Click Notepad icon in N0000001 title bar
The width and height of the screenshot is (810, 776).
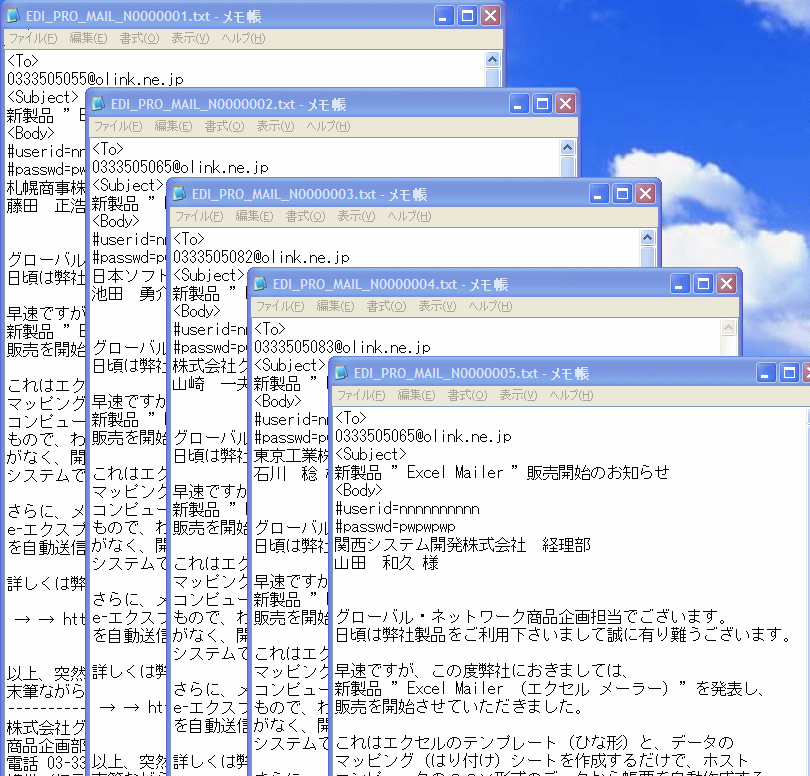click(x=13, y=16)
